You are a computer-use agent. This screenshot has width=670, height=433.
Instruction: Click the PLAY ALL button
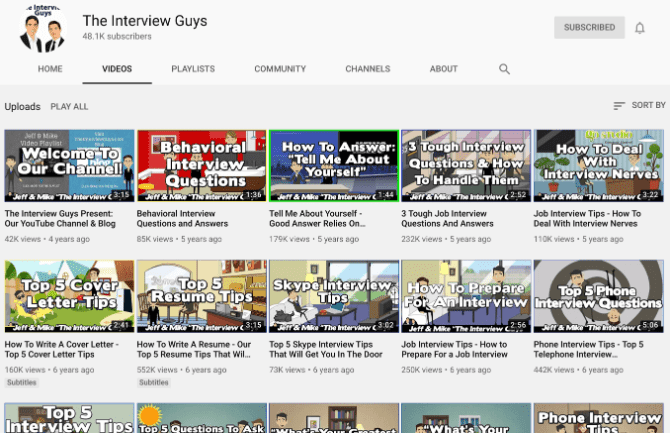point(69,106)
